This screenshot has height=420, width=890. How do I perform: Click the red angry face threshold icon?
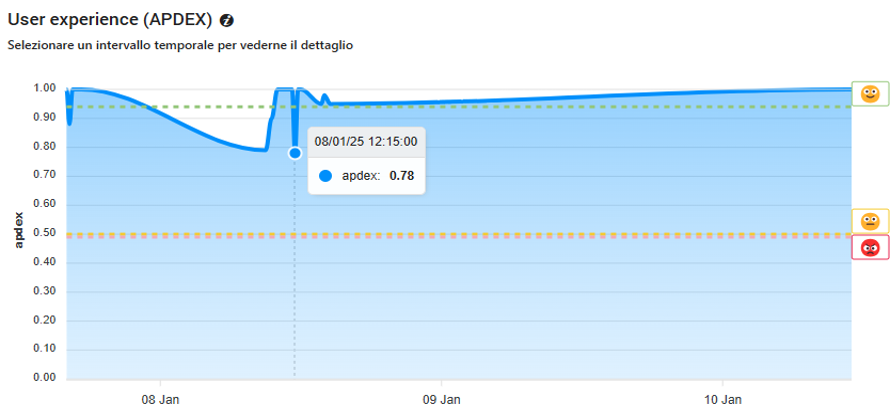pos(870,247)
